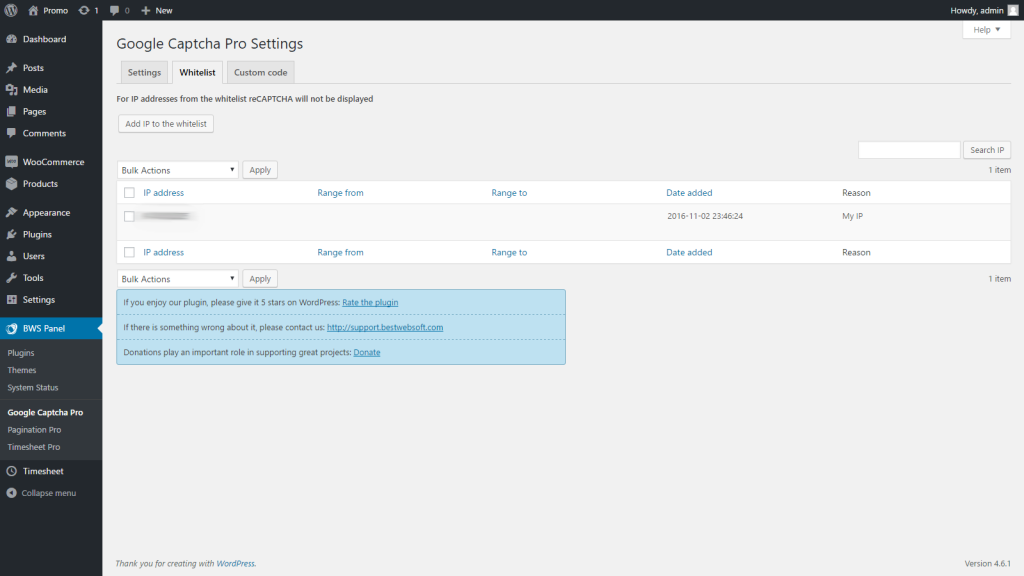Image resolution: width=1024 pixels, height=576 pixels.
Task: Switch to the Settings tab
Action: click(144, 72)
